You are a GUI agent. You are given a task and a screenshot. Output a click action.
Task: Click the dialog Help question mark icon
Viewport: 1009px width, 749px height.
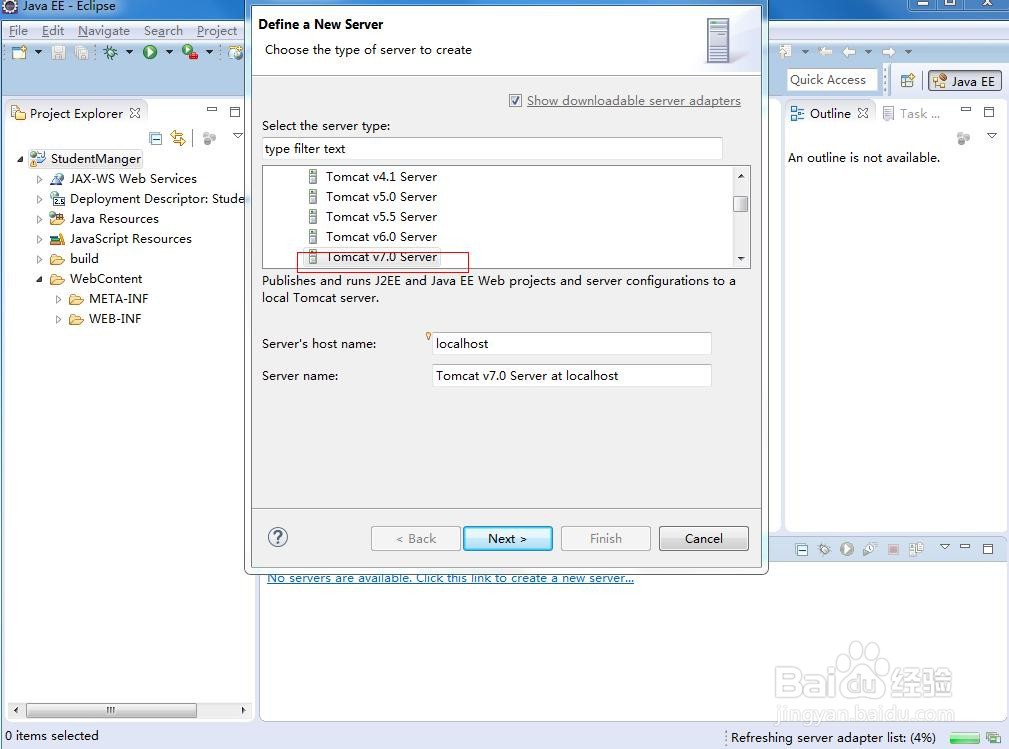(278, 537)
